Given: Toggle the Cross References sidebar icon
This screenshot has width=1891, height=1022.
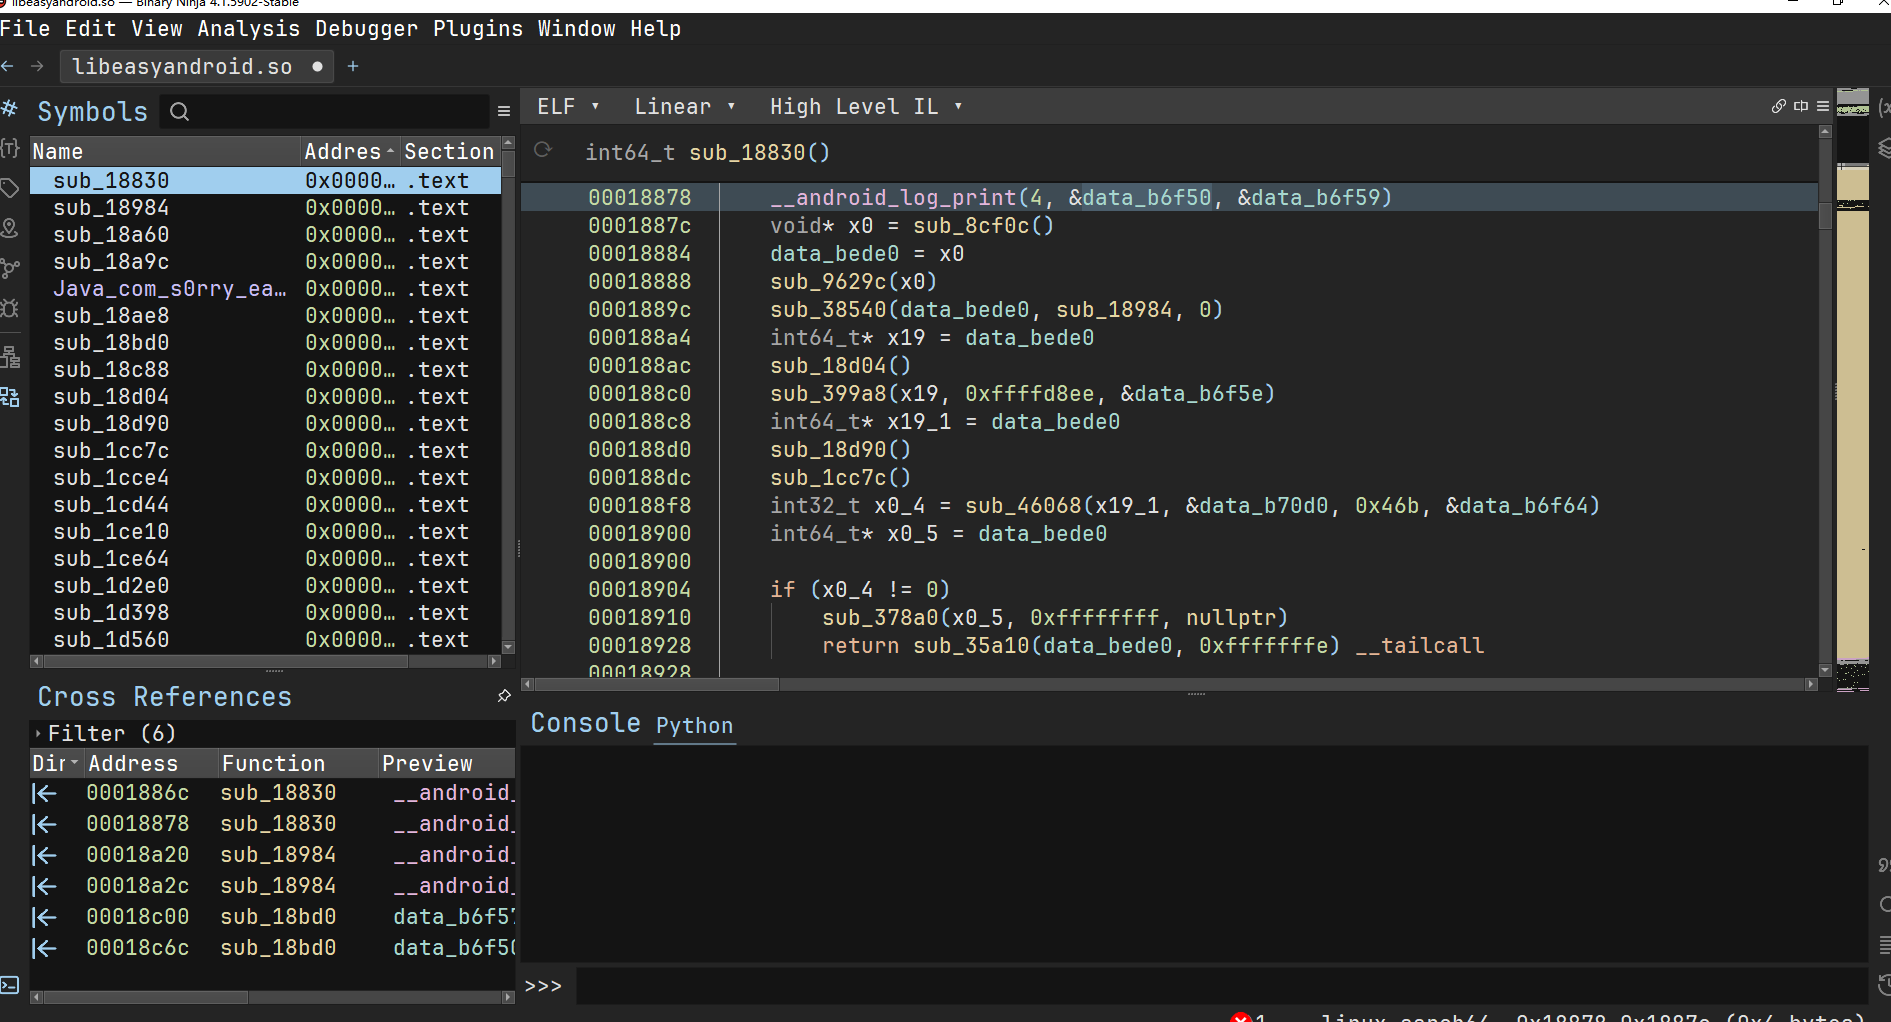Looking at the screenshot, I should (x=10, y=397).
